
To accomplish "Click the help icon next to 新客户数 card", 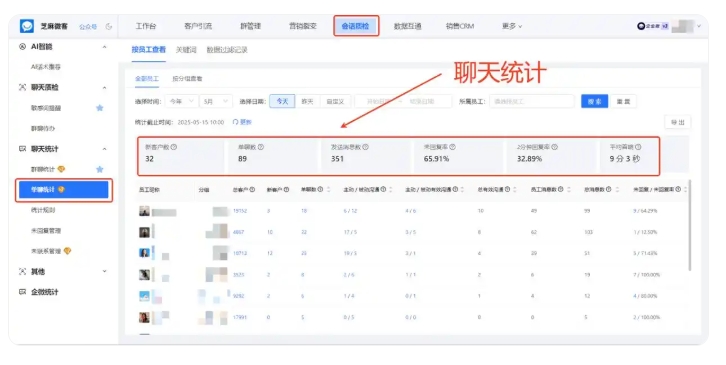I will click(x=174, y=147).
